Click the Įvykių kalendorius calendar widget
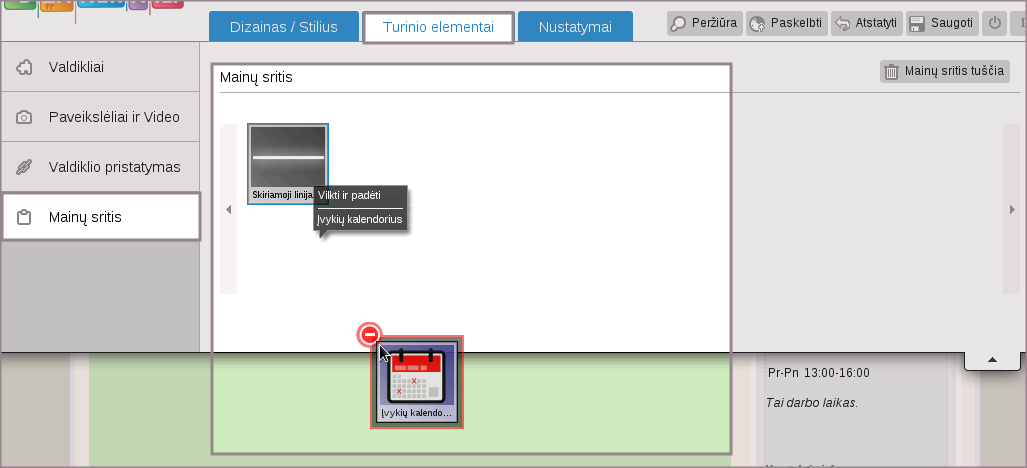 point(417,382)
